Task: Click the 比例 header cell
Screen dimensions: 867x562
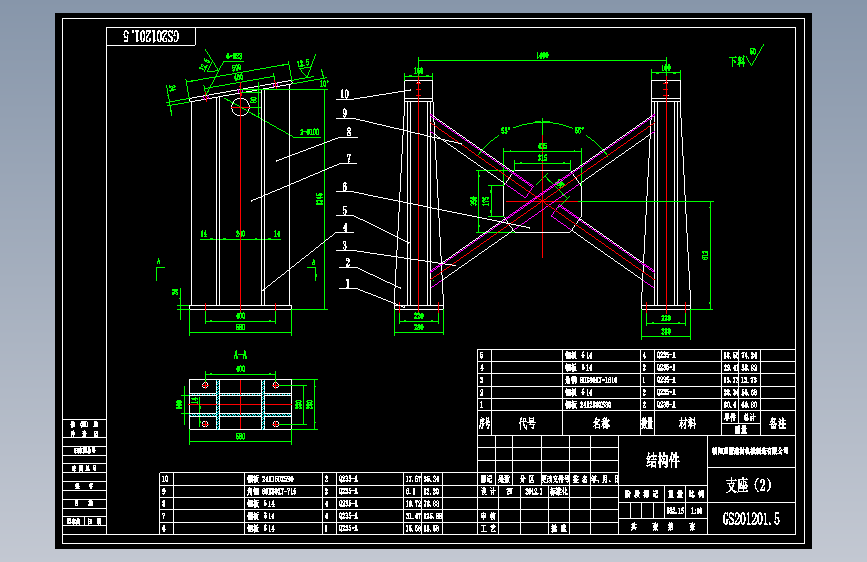Action: 696,494
